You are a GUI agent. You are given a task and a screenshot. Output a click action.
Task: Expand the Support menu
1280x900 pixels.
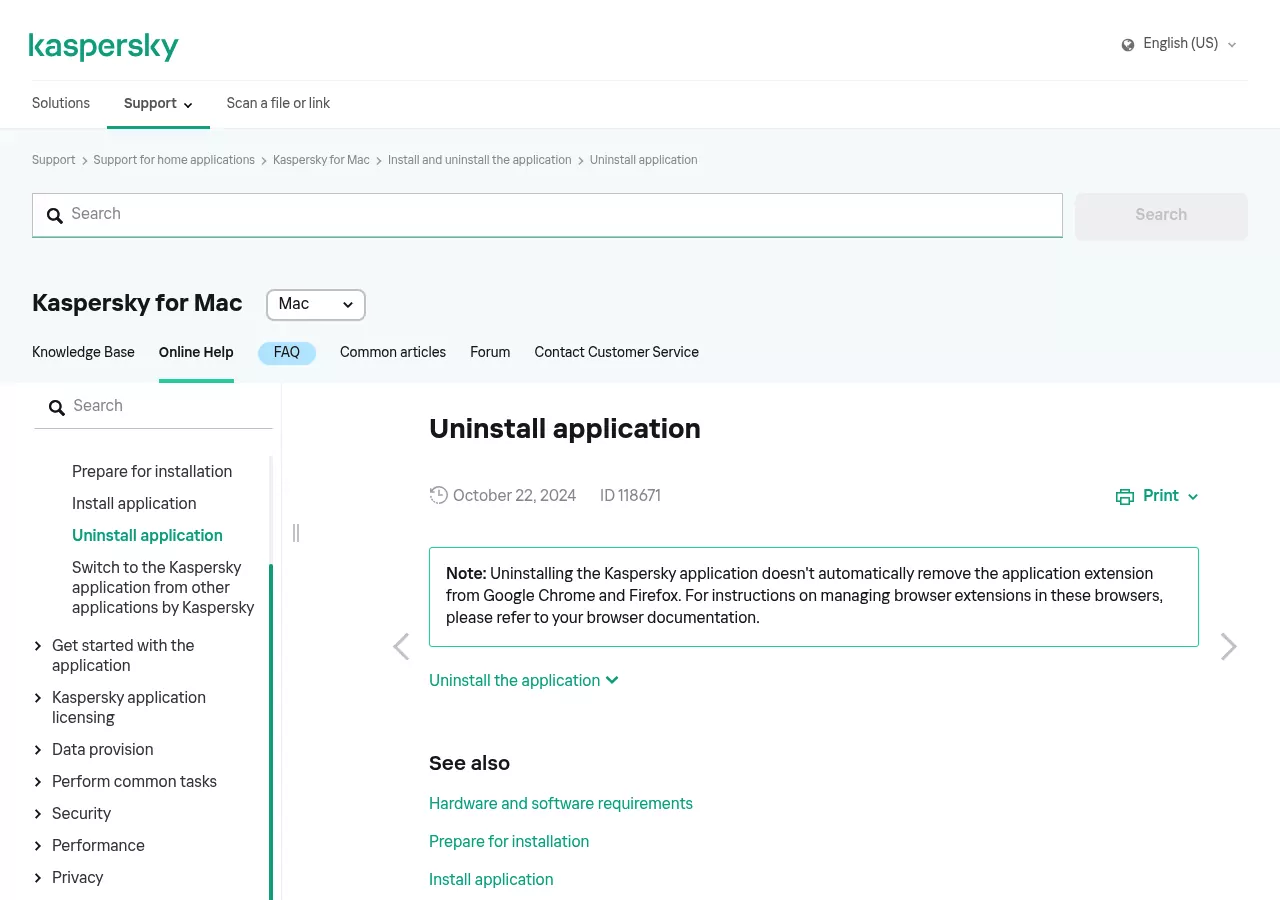click(158, 103)
